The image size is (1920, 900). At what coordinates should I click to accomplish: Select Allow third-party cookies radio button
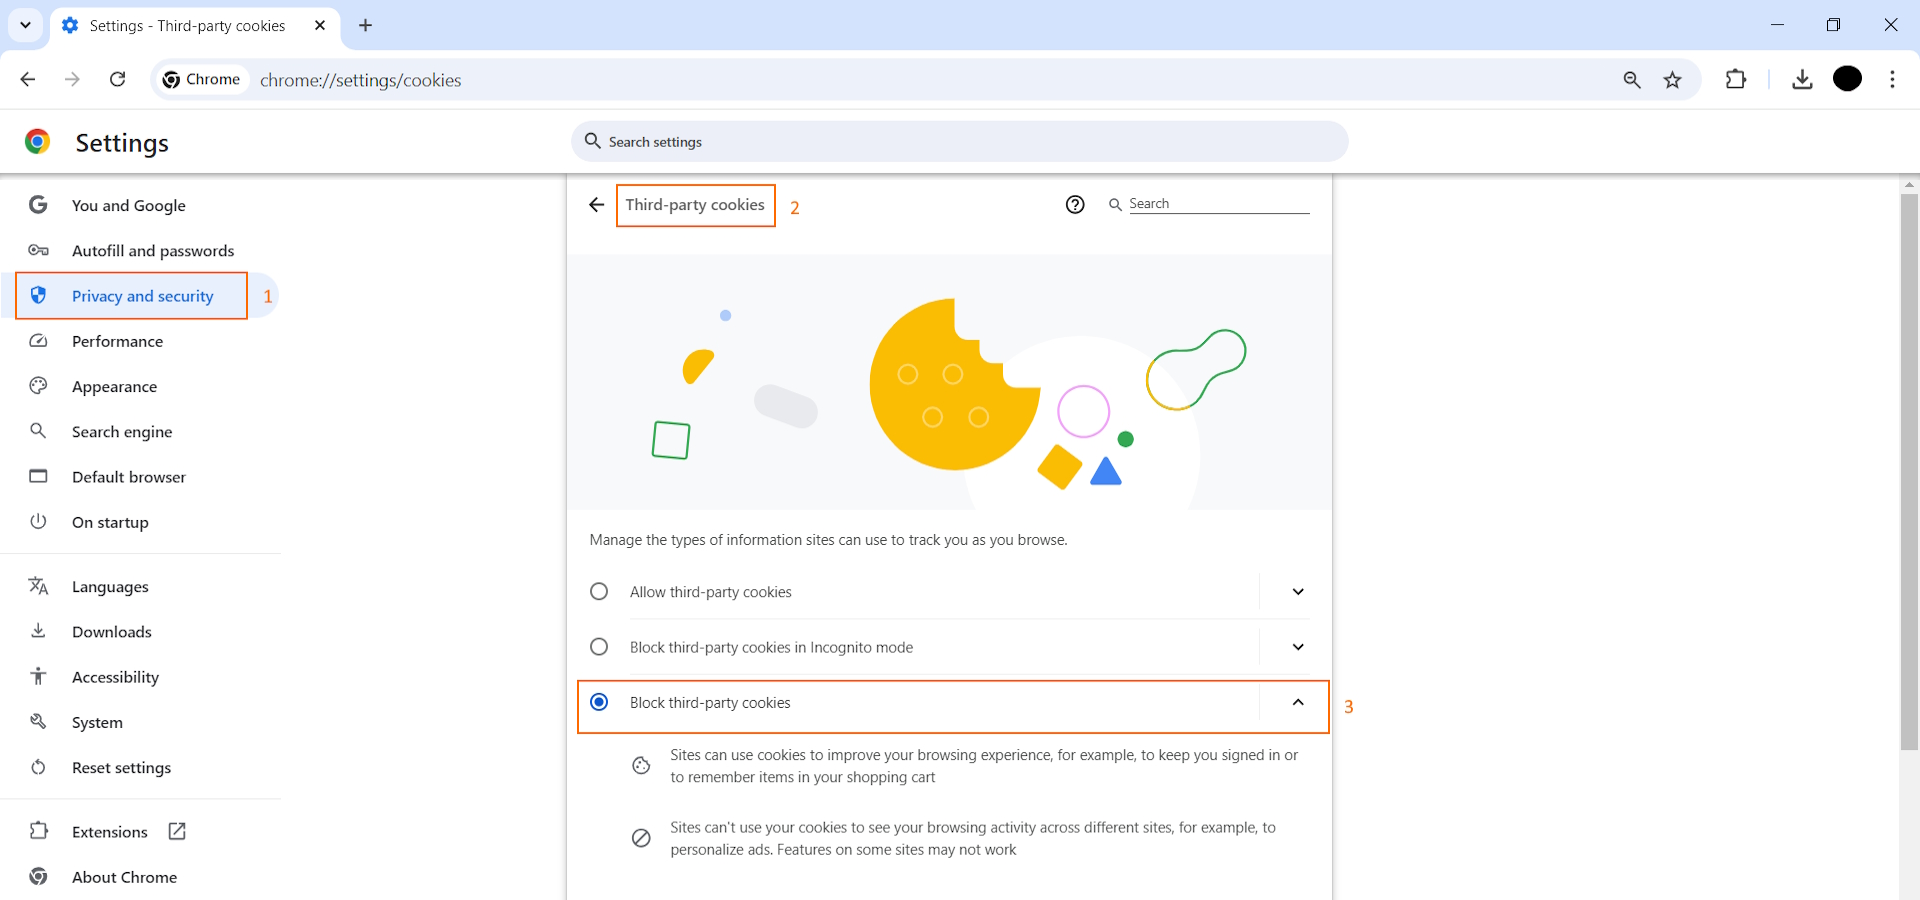tap(599, 591)
